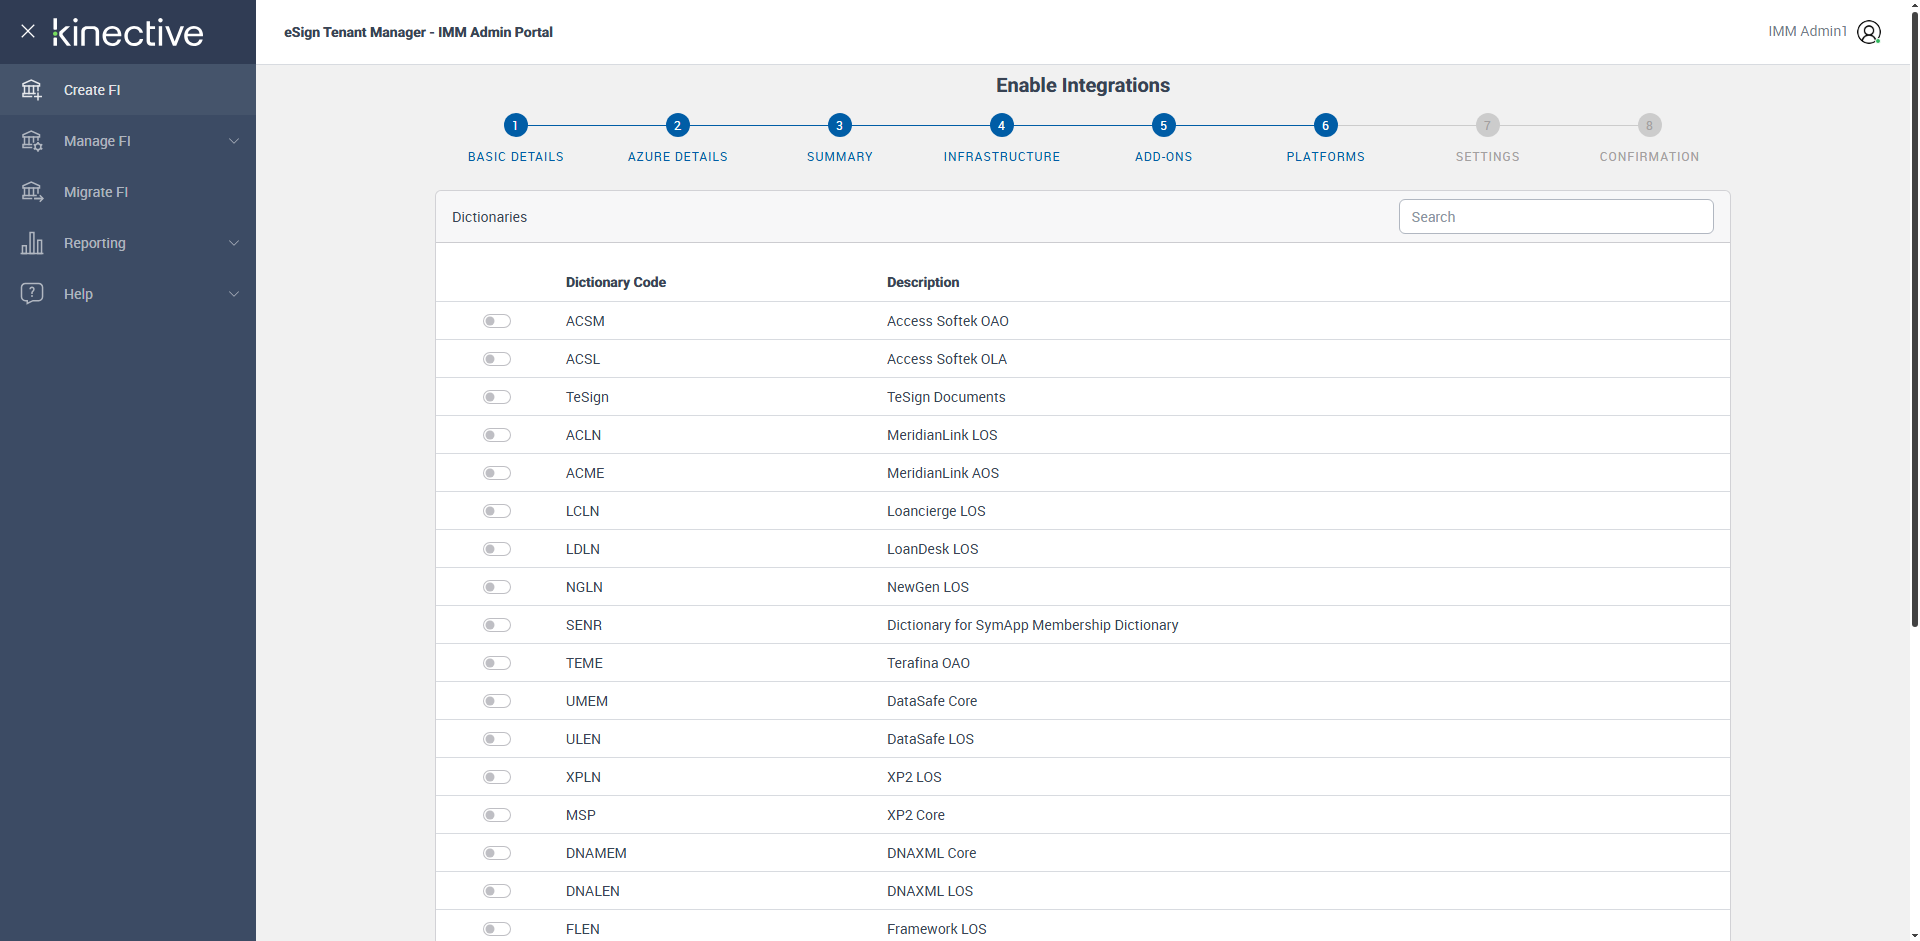Click the 'Access Softek OAO' description

pos(948,321)
